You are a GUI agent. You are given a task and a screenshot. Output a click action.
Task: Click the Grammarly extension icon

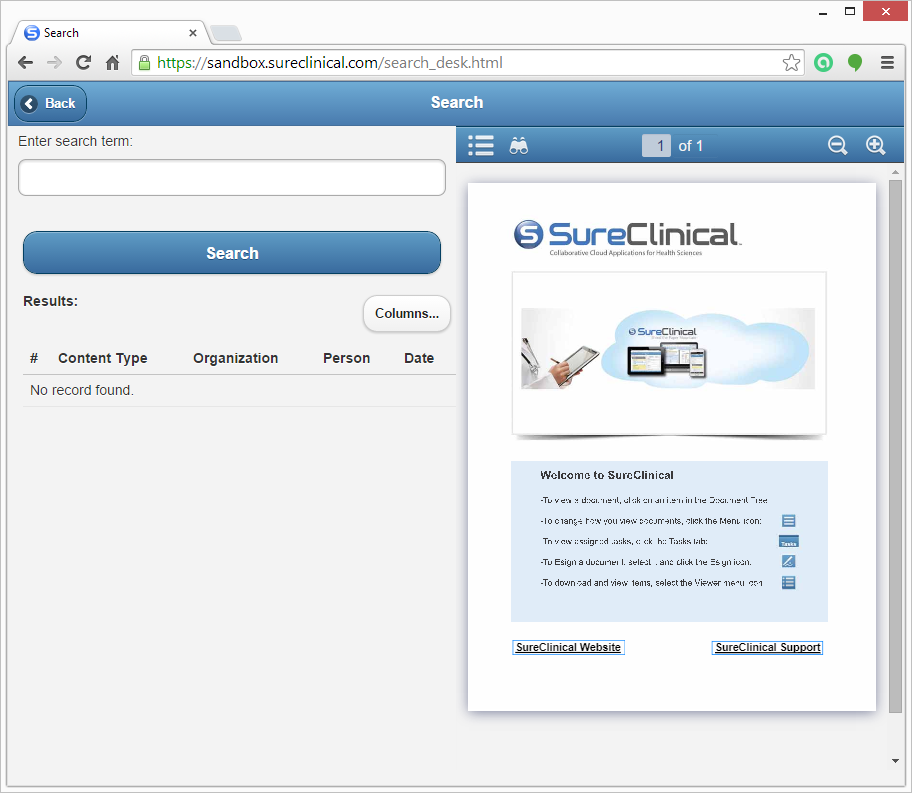[x=824, y=62]
